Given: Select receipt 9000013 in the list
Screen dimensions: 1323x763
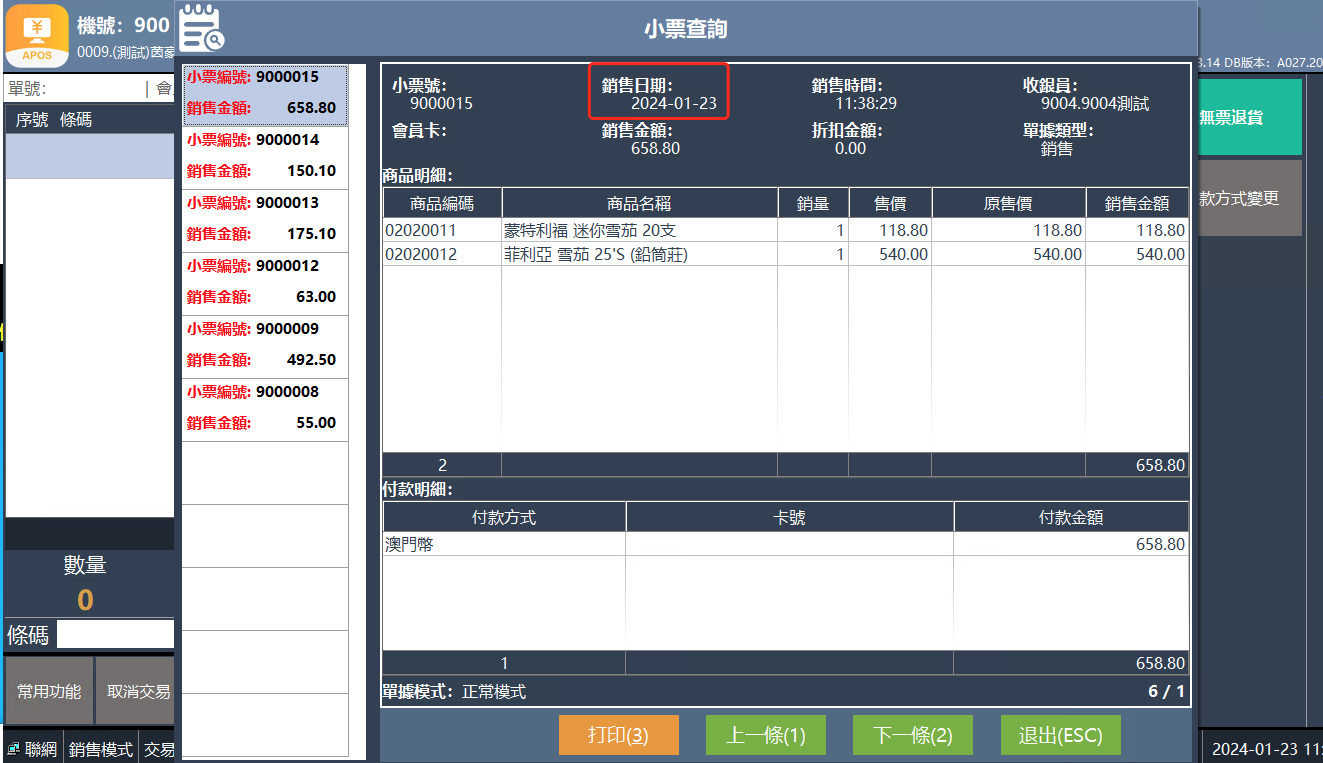Looking at the screenshot, I should 265,220.
